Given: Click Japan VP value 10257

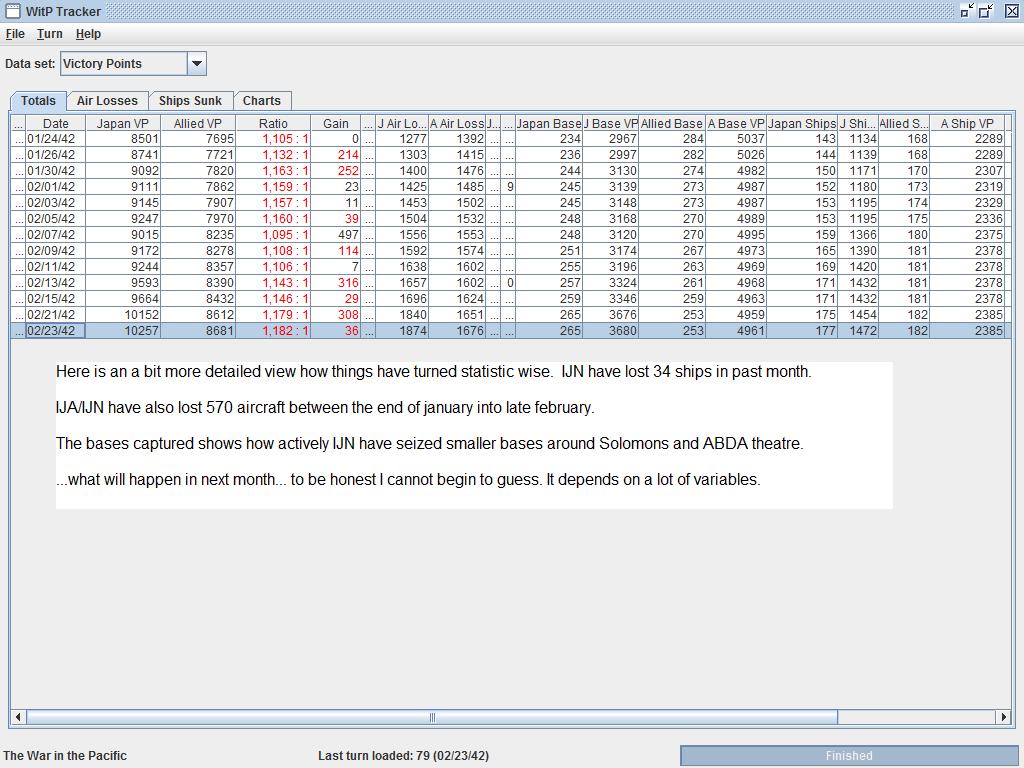Looking at the screenshot, I should [x=123, y=330].
